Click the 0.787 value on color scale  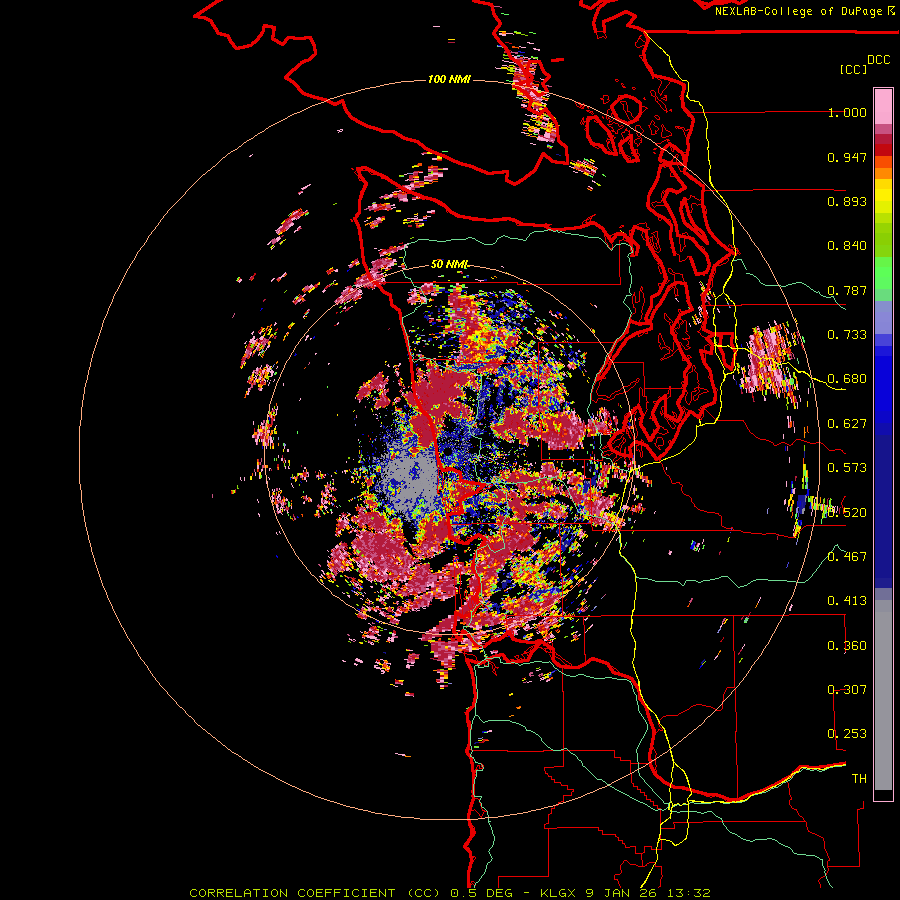click(x=847, y=290)
